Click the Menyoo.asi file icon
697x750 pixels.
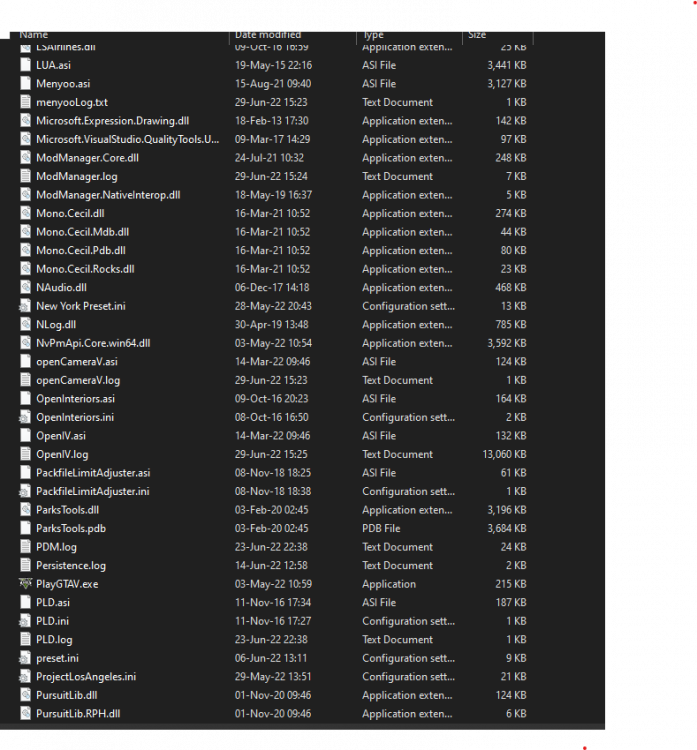coord(25,84)
